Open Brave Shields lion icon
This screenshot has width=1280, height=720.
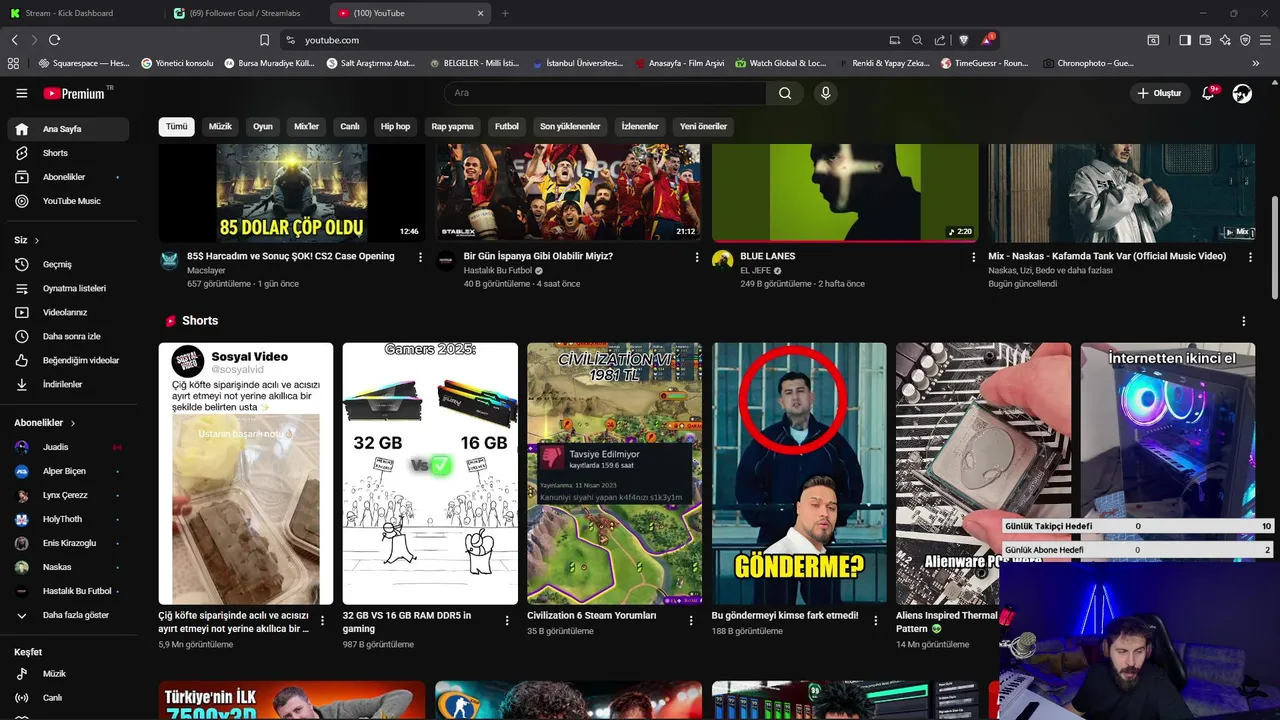point(964,40)
